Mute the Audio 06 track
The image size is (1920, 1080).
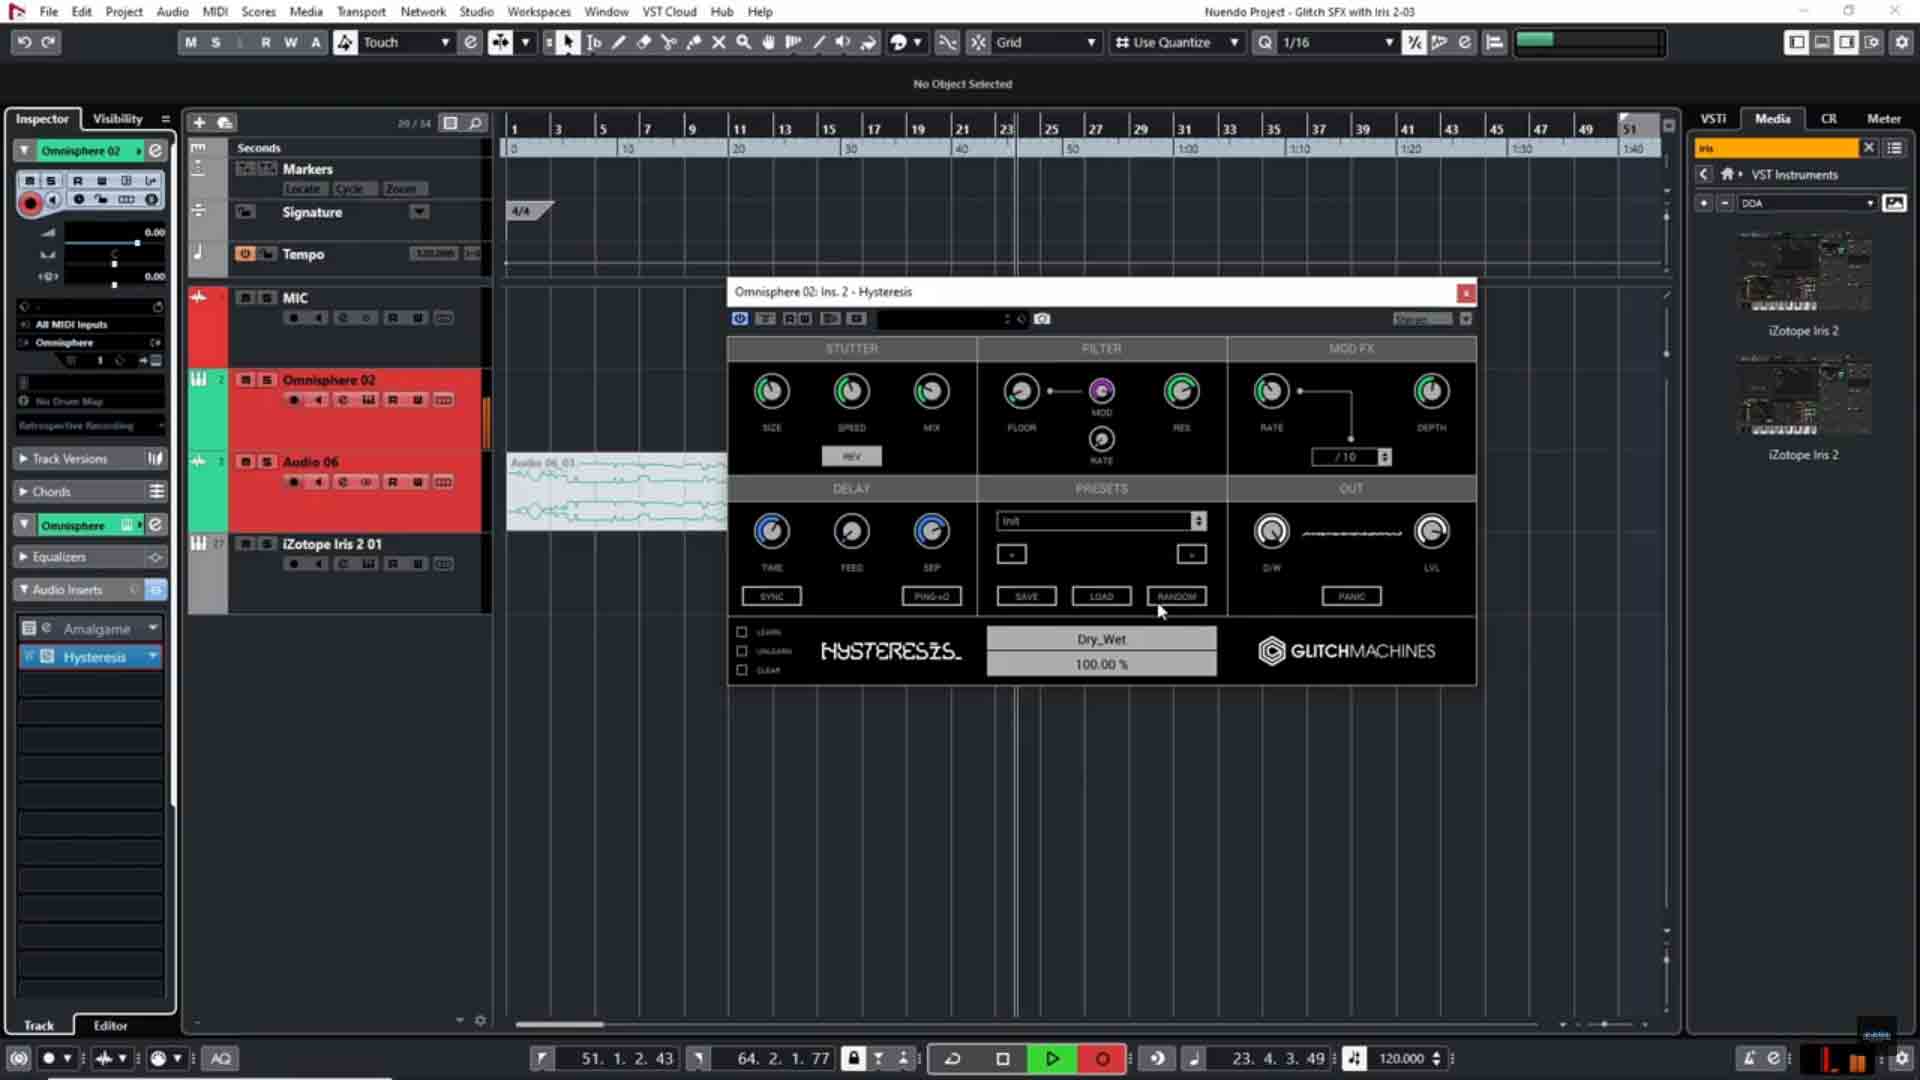245,462
